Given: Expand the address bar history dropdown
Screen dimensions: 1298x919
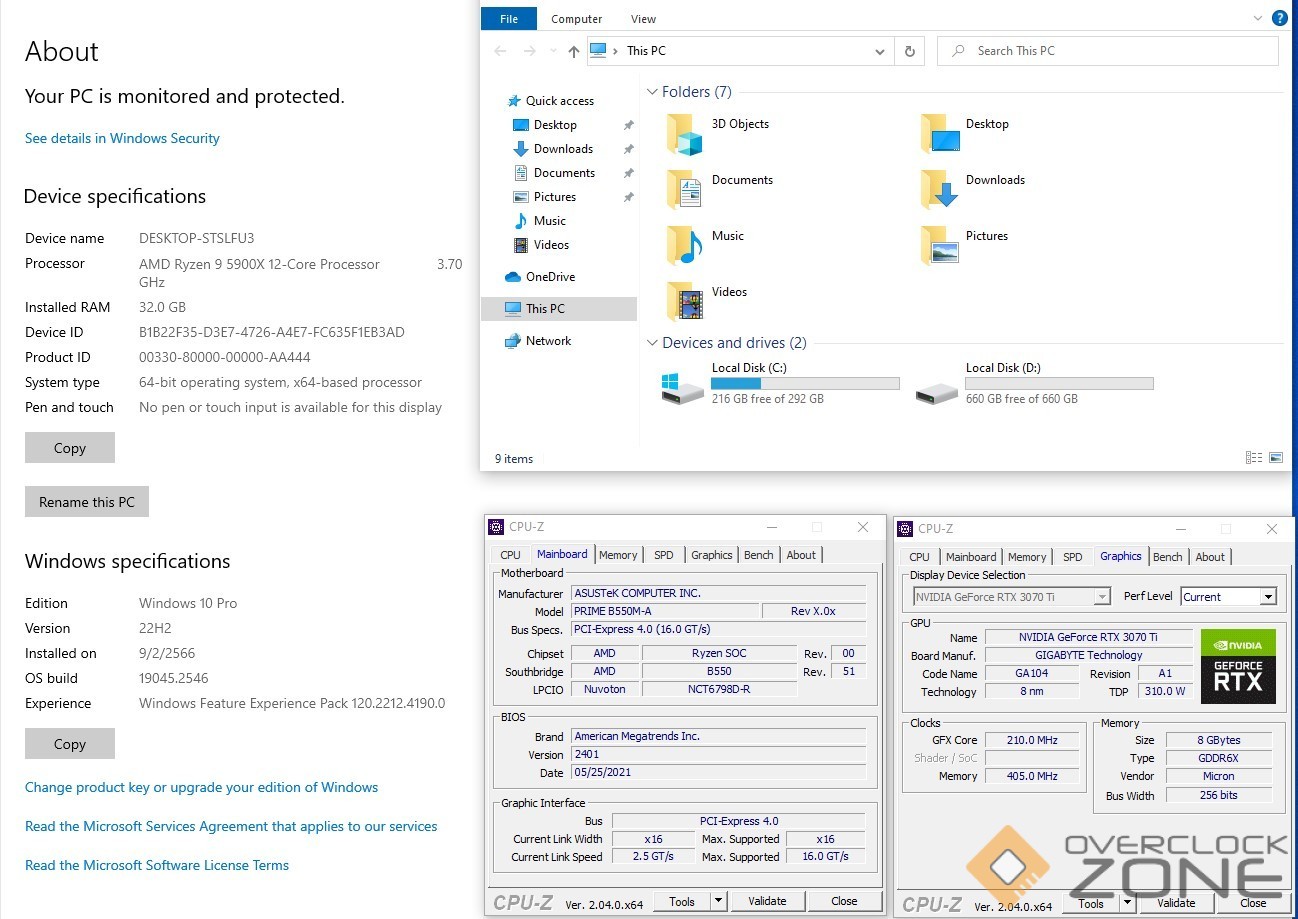Looking at the screenshot, I should [x=880, y=52].
